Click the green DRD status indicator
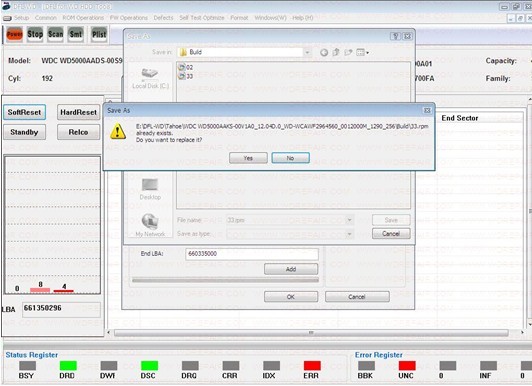 [x=68, y=365]
